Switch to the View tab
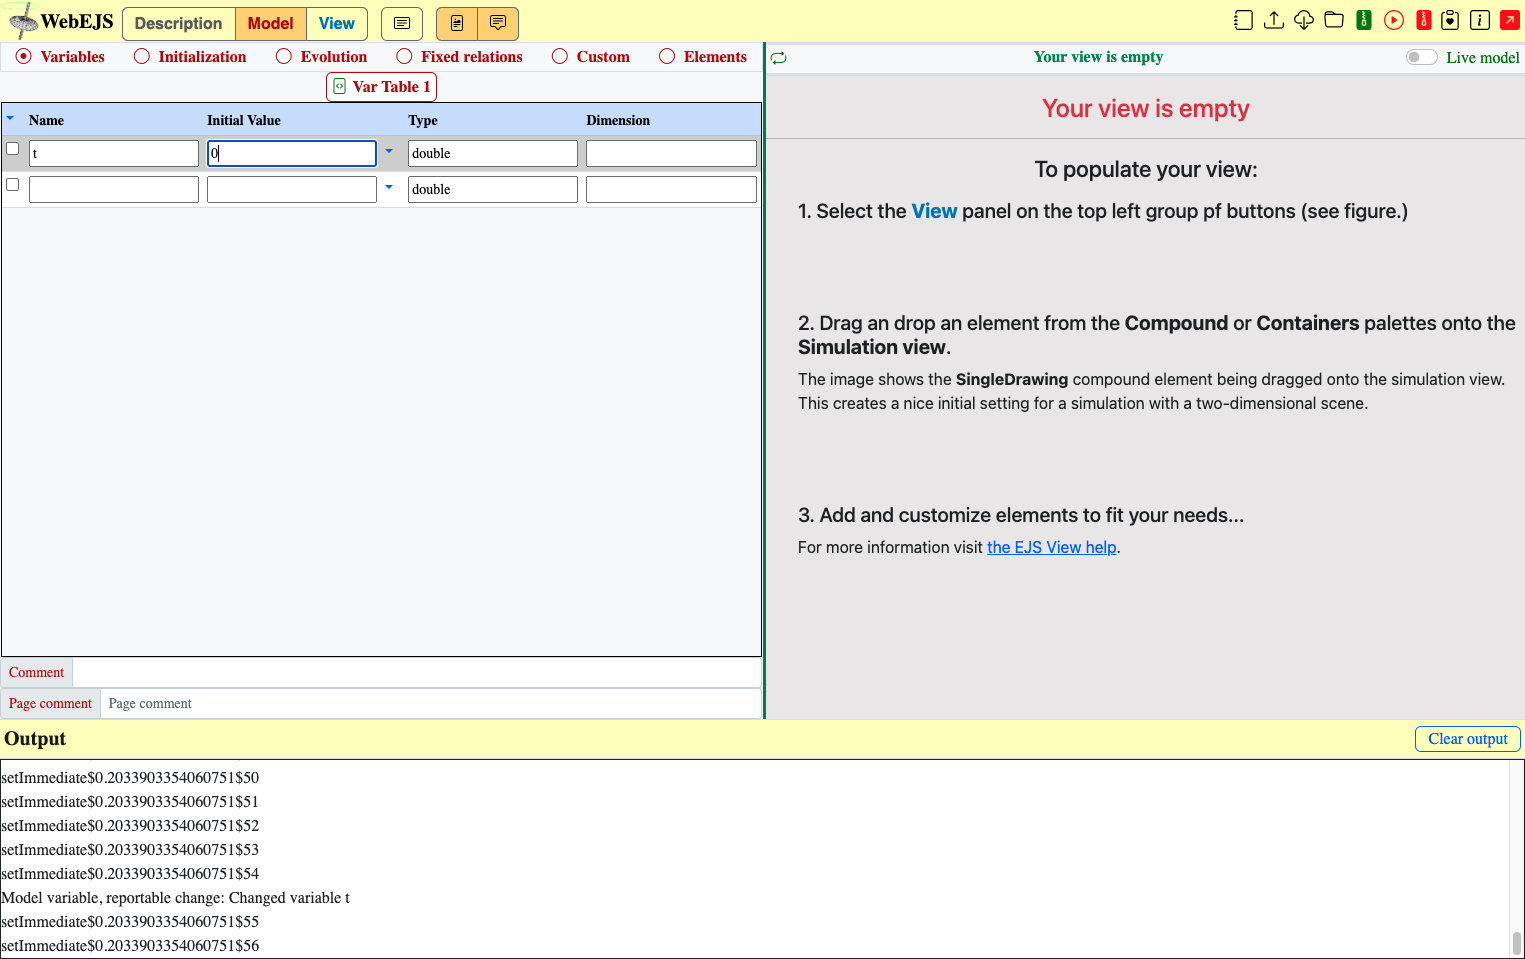Screen dimensions: 1525x959 (337, 24)
